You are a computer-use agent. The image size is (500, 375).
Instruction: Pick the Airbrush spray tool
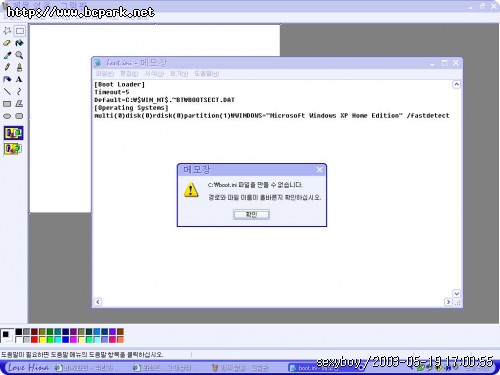pos(7,79)
